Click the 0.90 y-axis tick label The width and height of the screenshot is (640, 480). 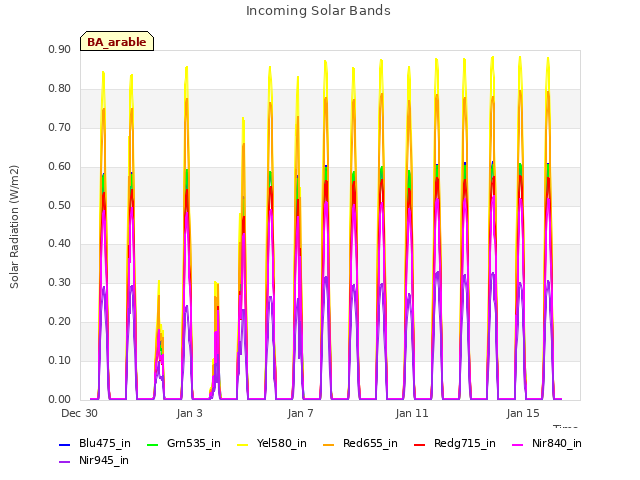[59, 49]
